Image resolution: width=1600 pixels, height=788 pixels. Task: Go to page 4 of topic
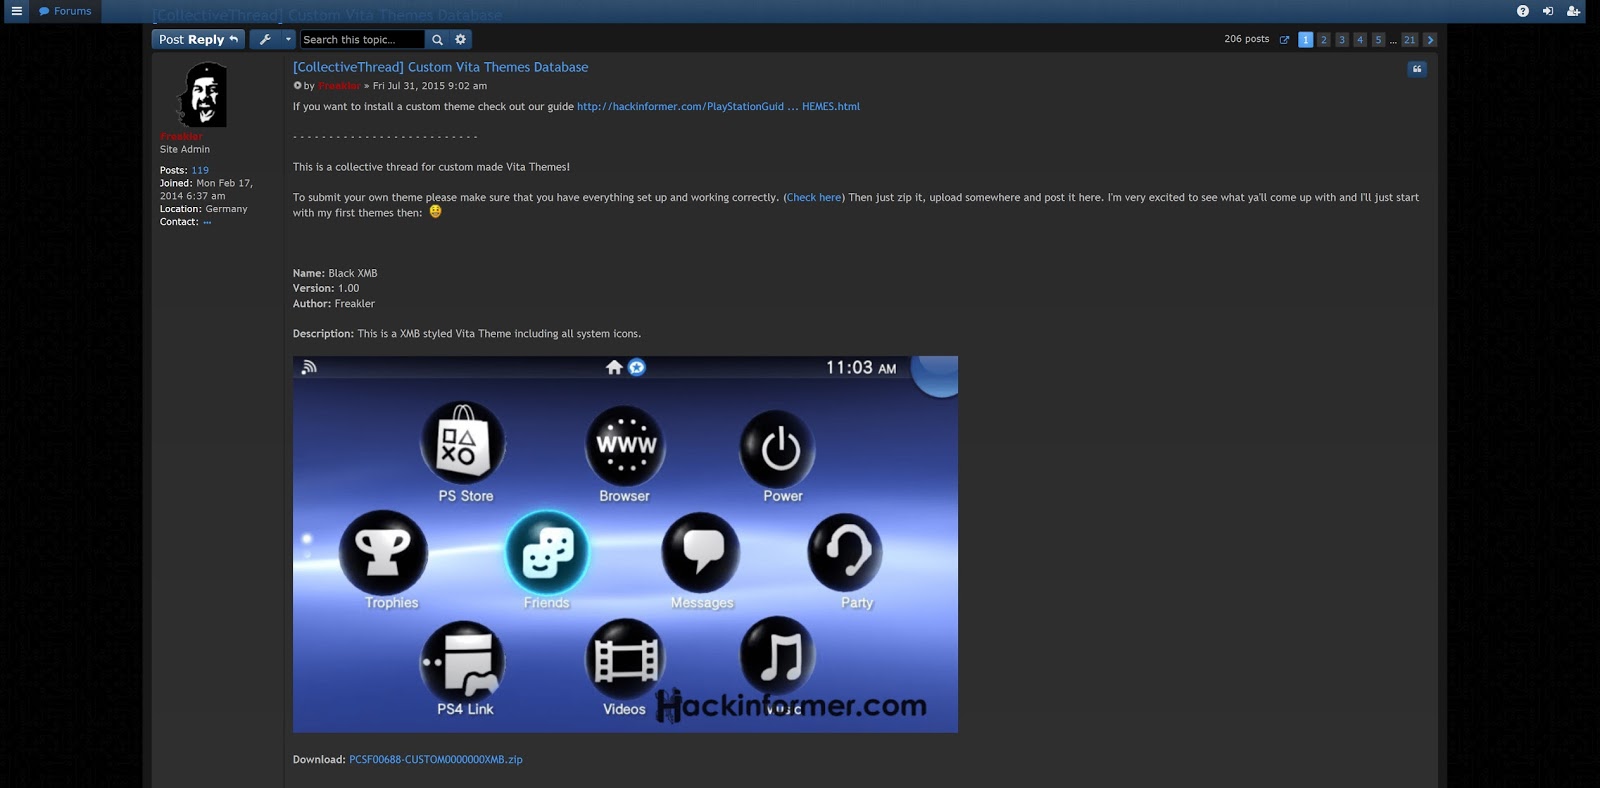click(x=1359, y=40)
